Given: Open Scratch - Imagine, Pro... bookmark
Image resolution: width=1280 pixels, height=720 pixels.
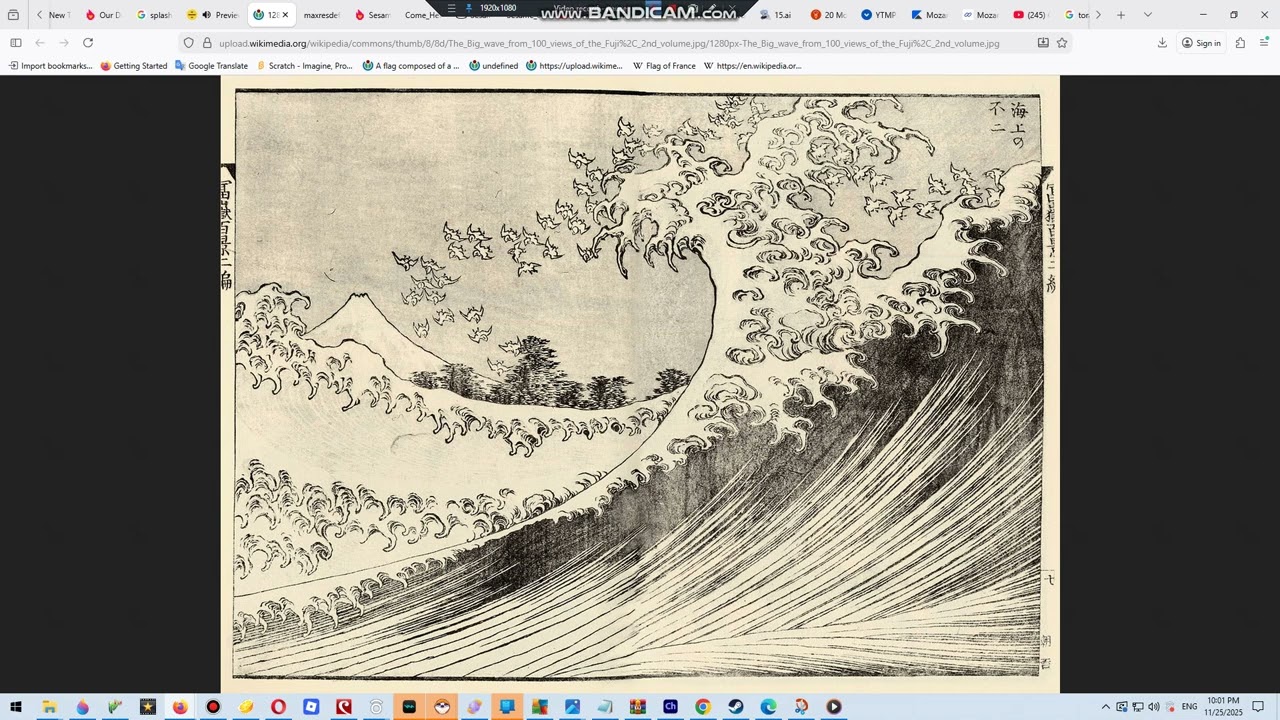Looking at the screenshot, I should [304, 66].
